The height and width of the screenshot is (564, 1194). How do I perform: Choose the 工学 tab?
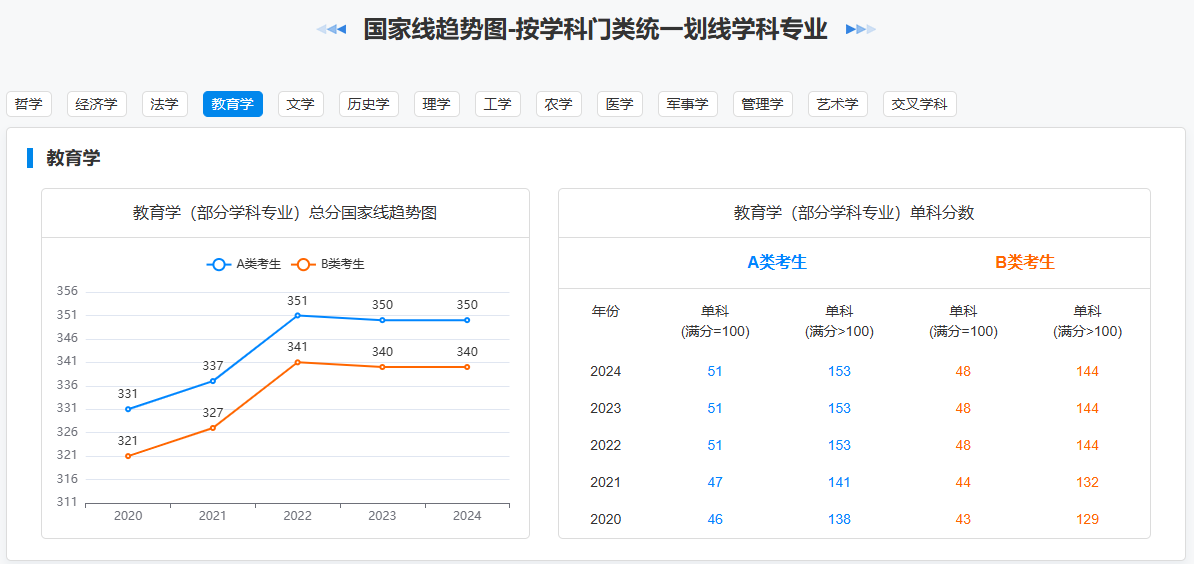coord(497,104)
